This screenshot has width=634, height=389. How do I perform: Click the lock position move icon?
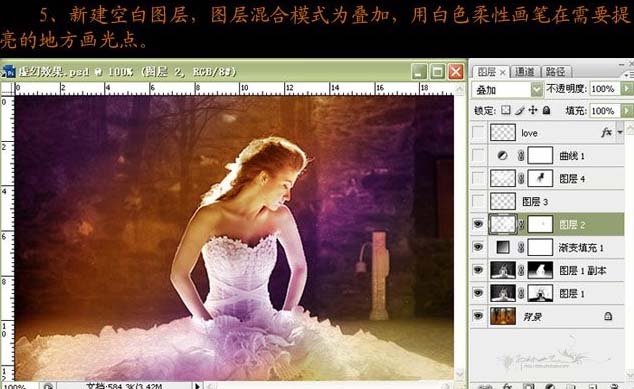[533, 110]
